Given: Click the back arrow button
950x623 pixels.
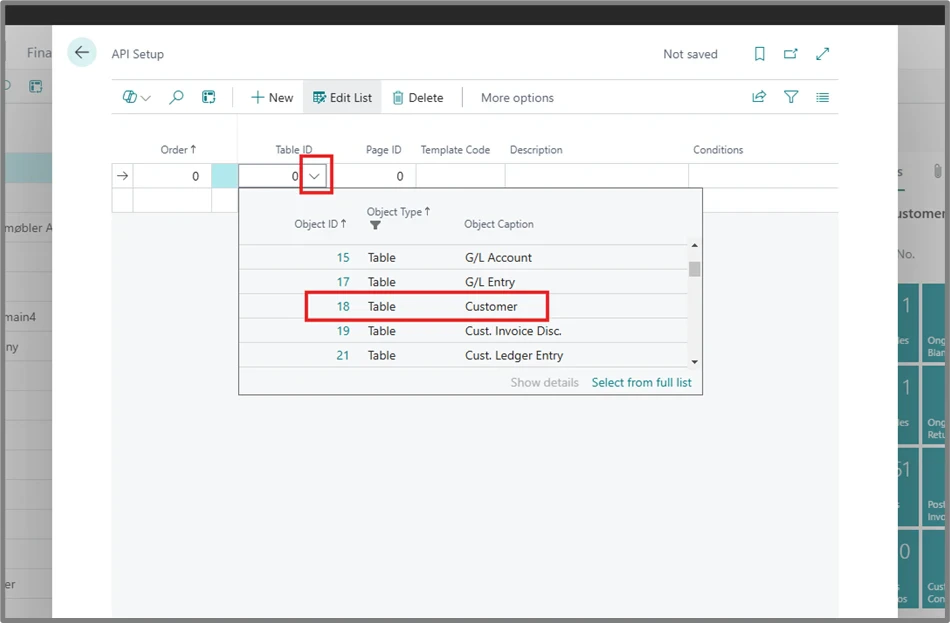Looking at the screenshot, I should [82, 53].
